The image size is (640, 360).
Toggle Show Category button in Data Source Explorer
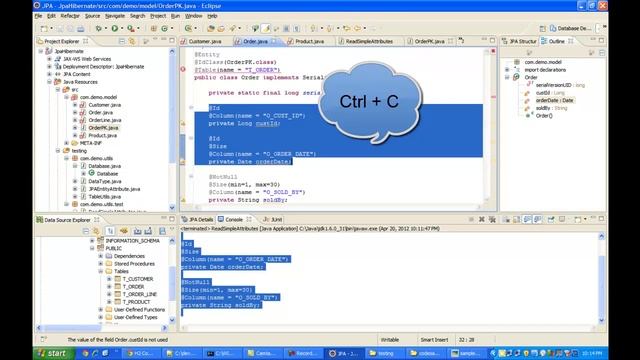click(110, 231)
